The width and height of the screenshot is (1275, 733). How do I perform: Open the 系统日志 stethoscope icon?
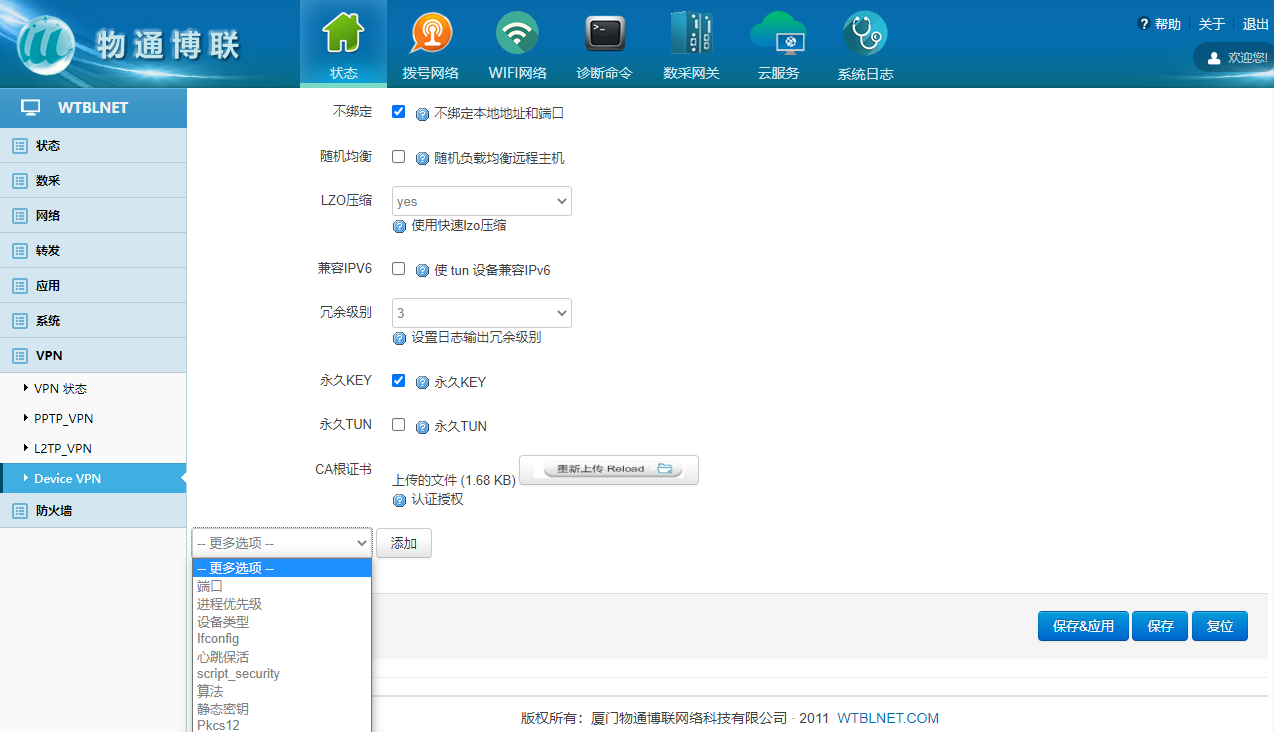865,35
